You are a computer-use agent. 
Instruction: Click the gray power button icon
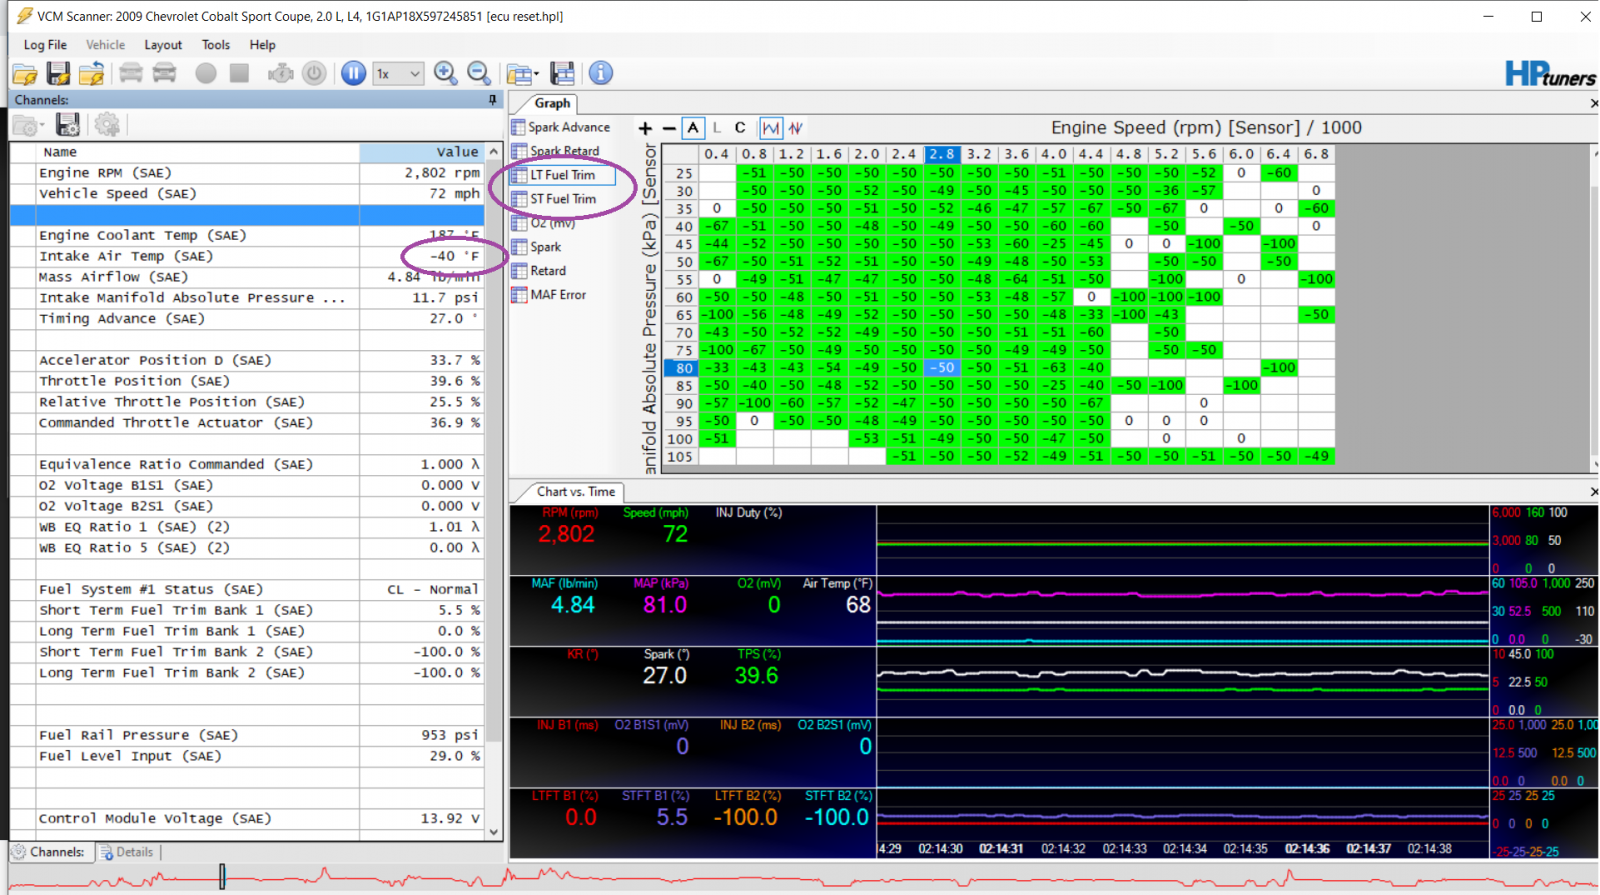[x=314, y=73]
